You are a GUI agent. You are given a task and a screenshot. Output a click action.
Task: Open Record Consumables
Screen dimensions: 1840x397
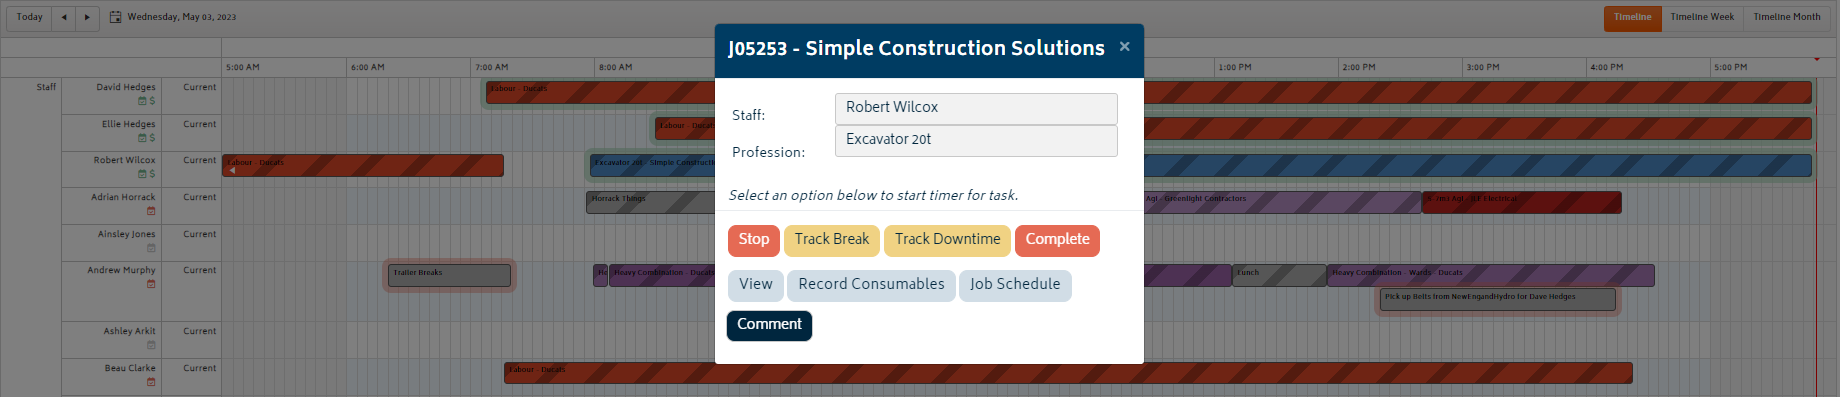(x=871, y=285)
